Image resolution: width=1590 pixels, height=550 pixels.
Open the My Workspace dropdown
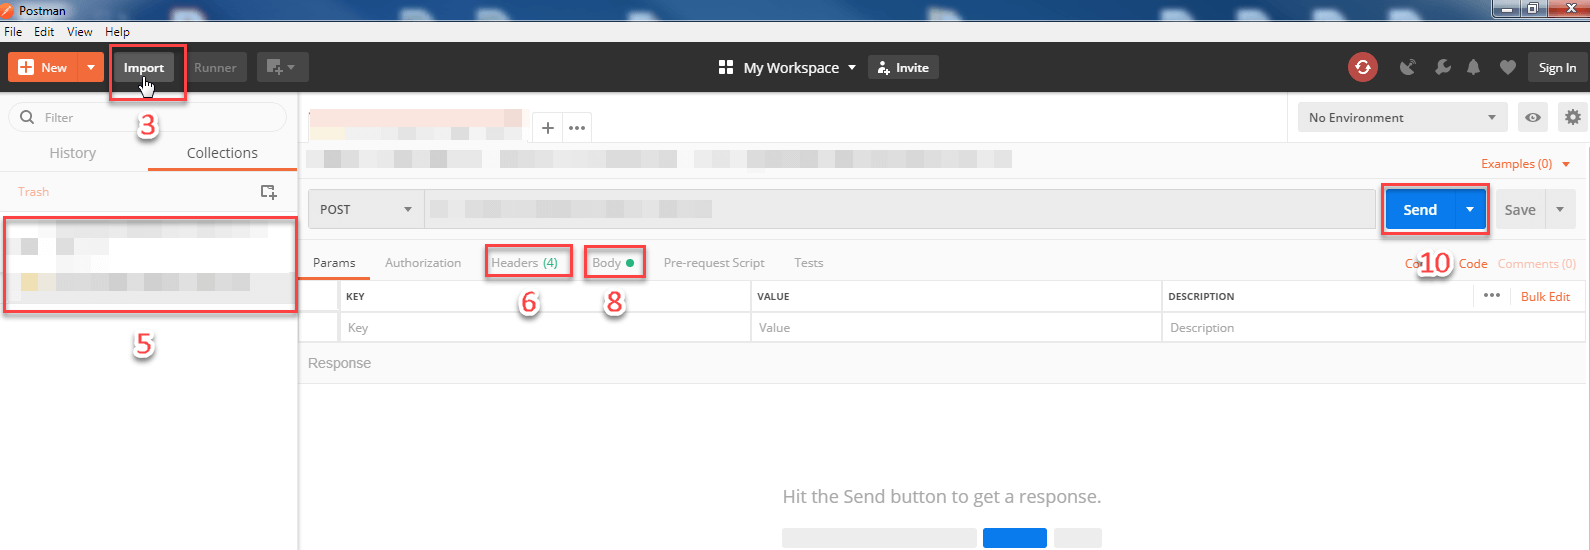tap(788, 67)
